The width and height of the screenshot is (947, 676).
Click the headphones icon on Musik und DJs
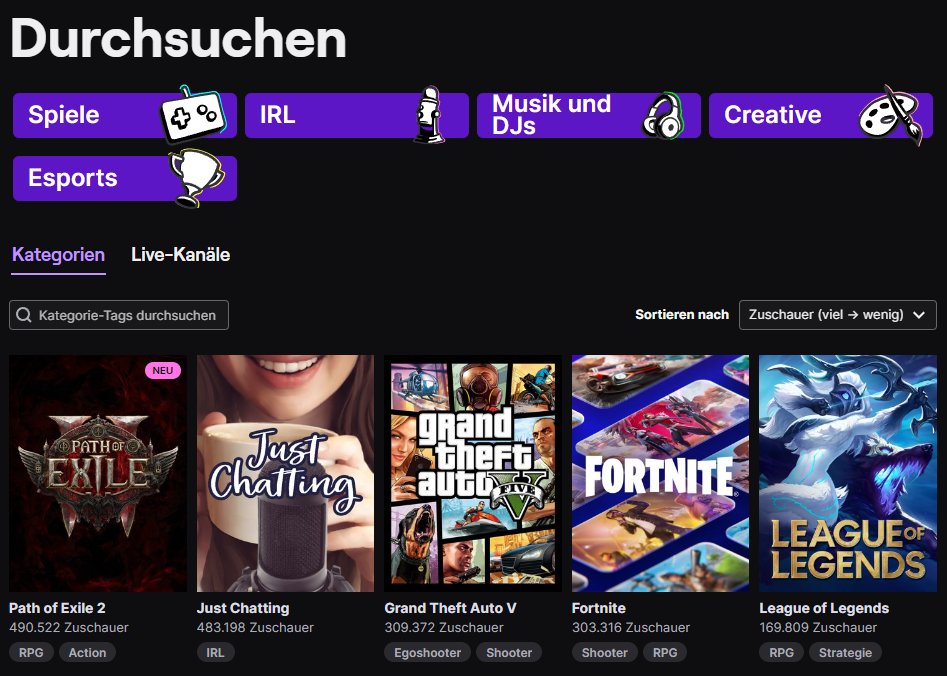tap(662, 115)
